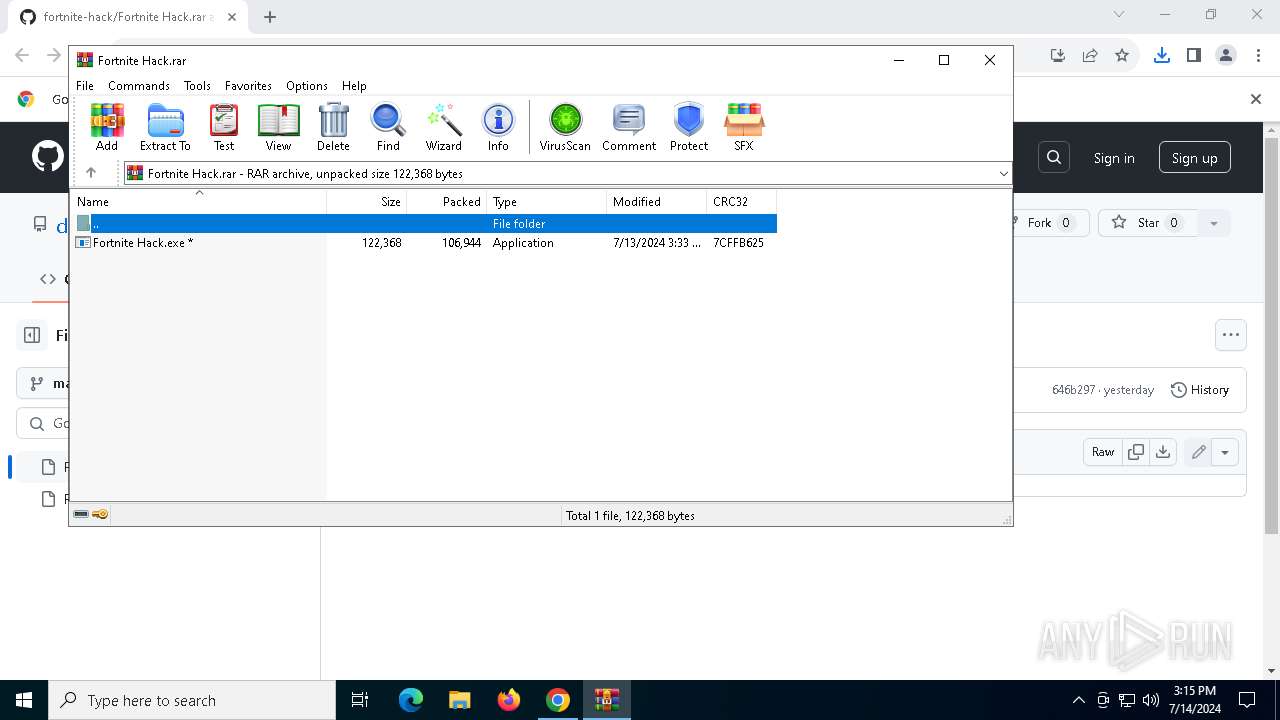The width and height of the screenshot is (1280, 720).
Task: Start VirusScan on the archive
Action: pos(565,127)
